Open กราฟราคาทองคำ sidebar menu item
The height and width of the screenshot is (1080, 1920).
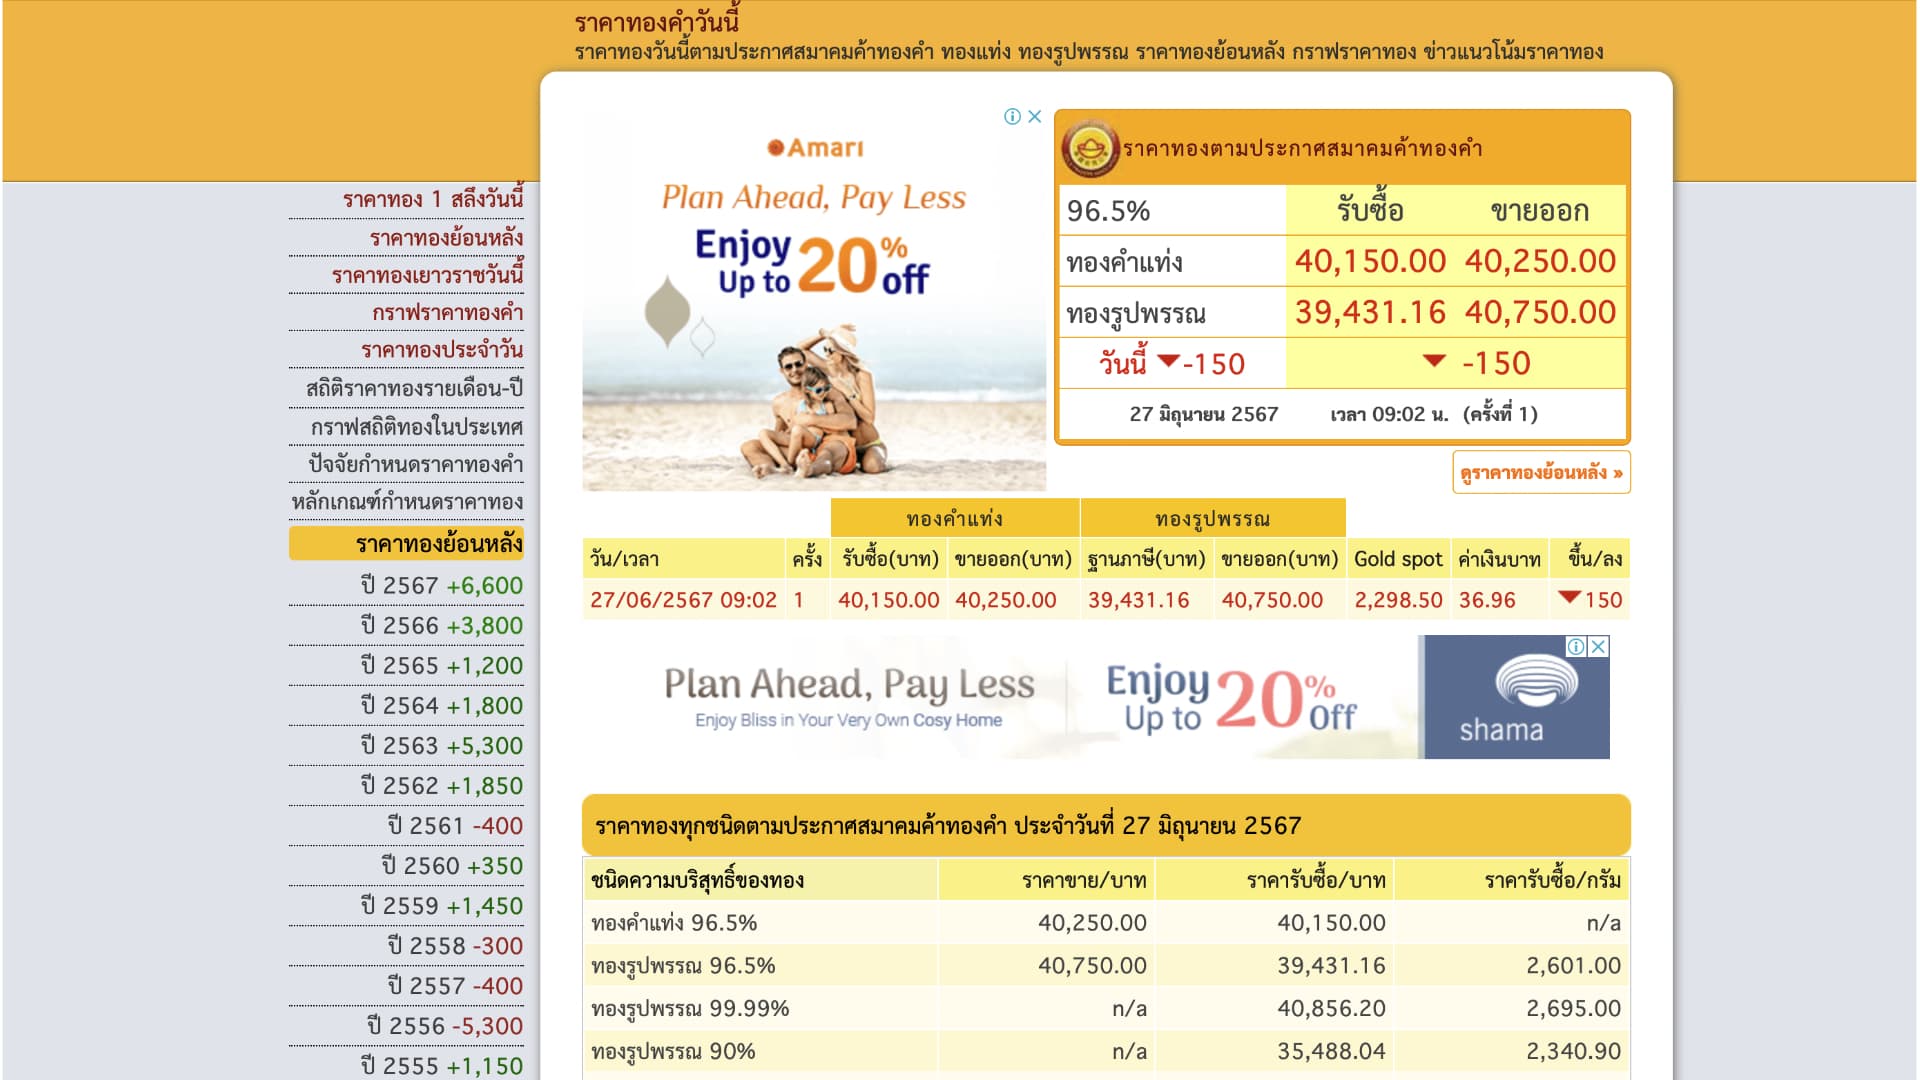[x=447, y=313]
